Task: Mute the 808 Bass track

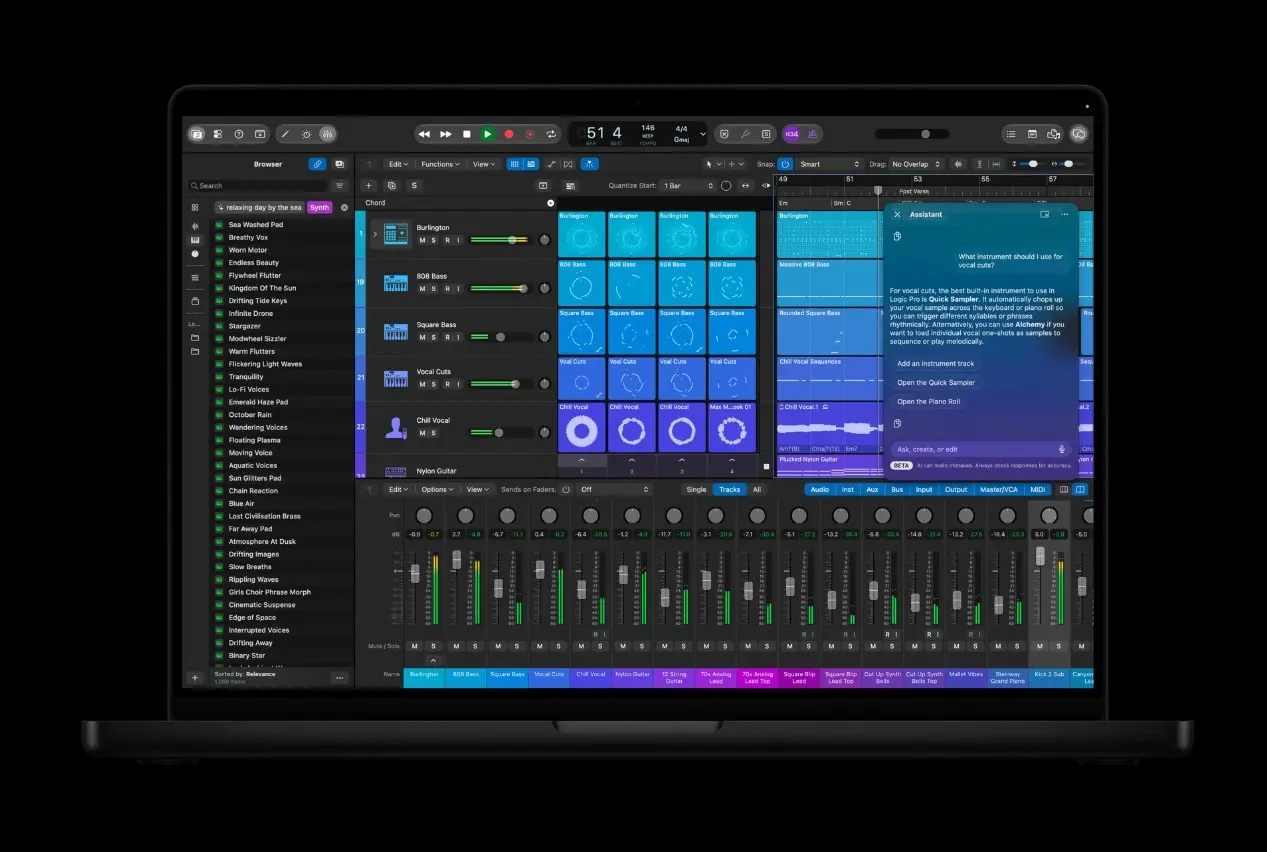Action: (422, 288)
